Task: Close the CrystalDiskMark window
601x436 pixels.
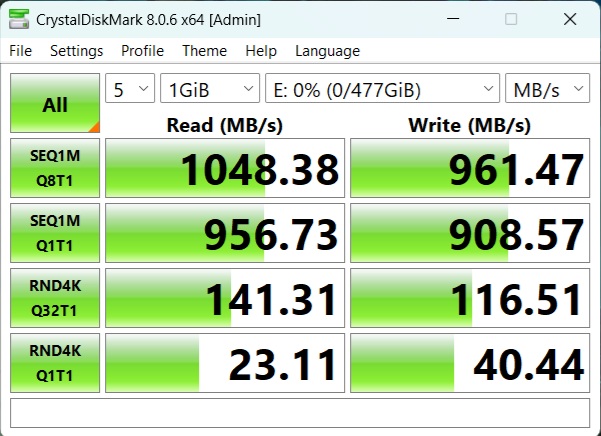Action: [570, 19]
